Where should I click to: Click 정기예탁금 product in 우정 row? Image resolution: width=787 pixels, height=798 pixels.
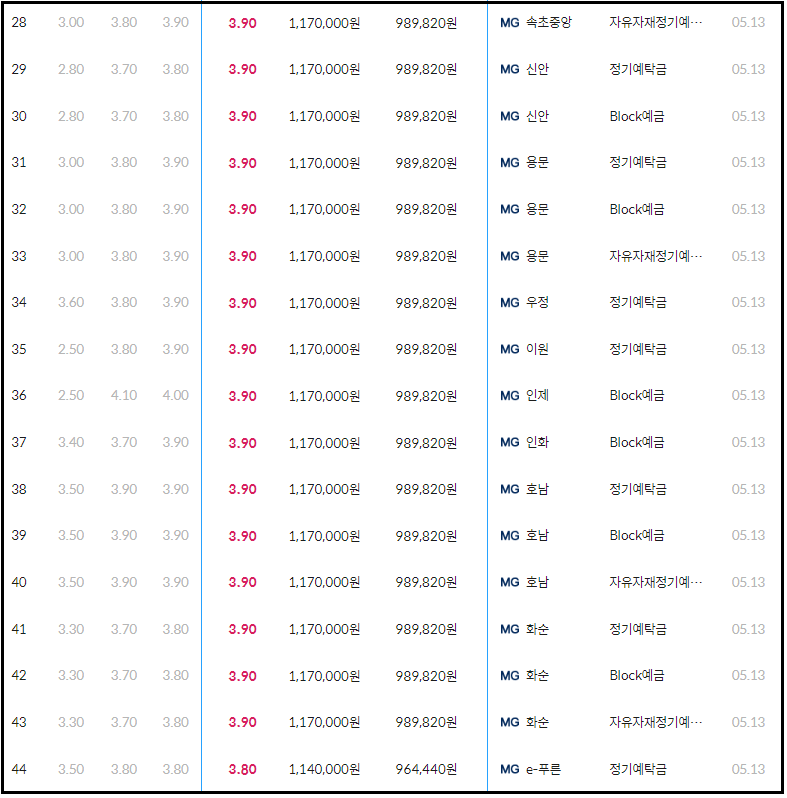point(638,302)
